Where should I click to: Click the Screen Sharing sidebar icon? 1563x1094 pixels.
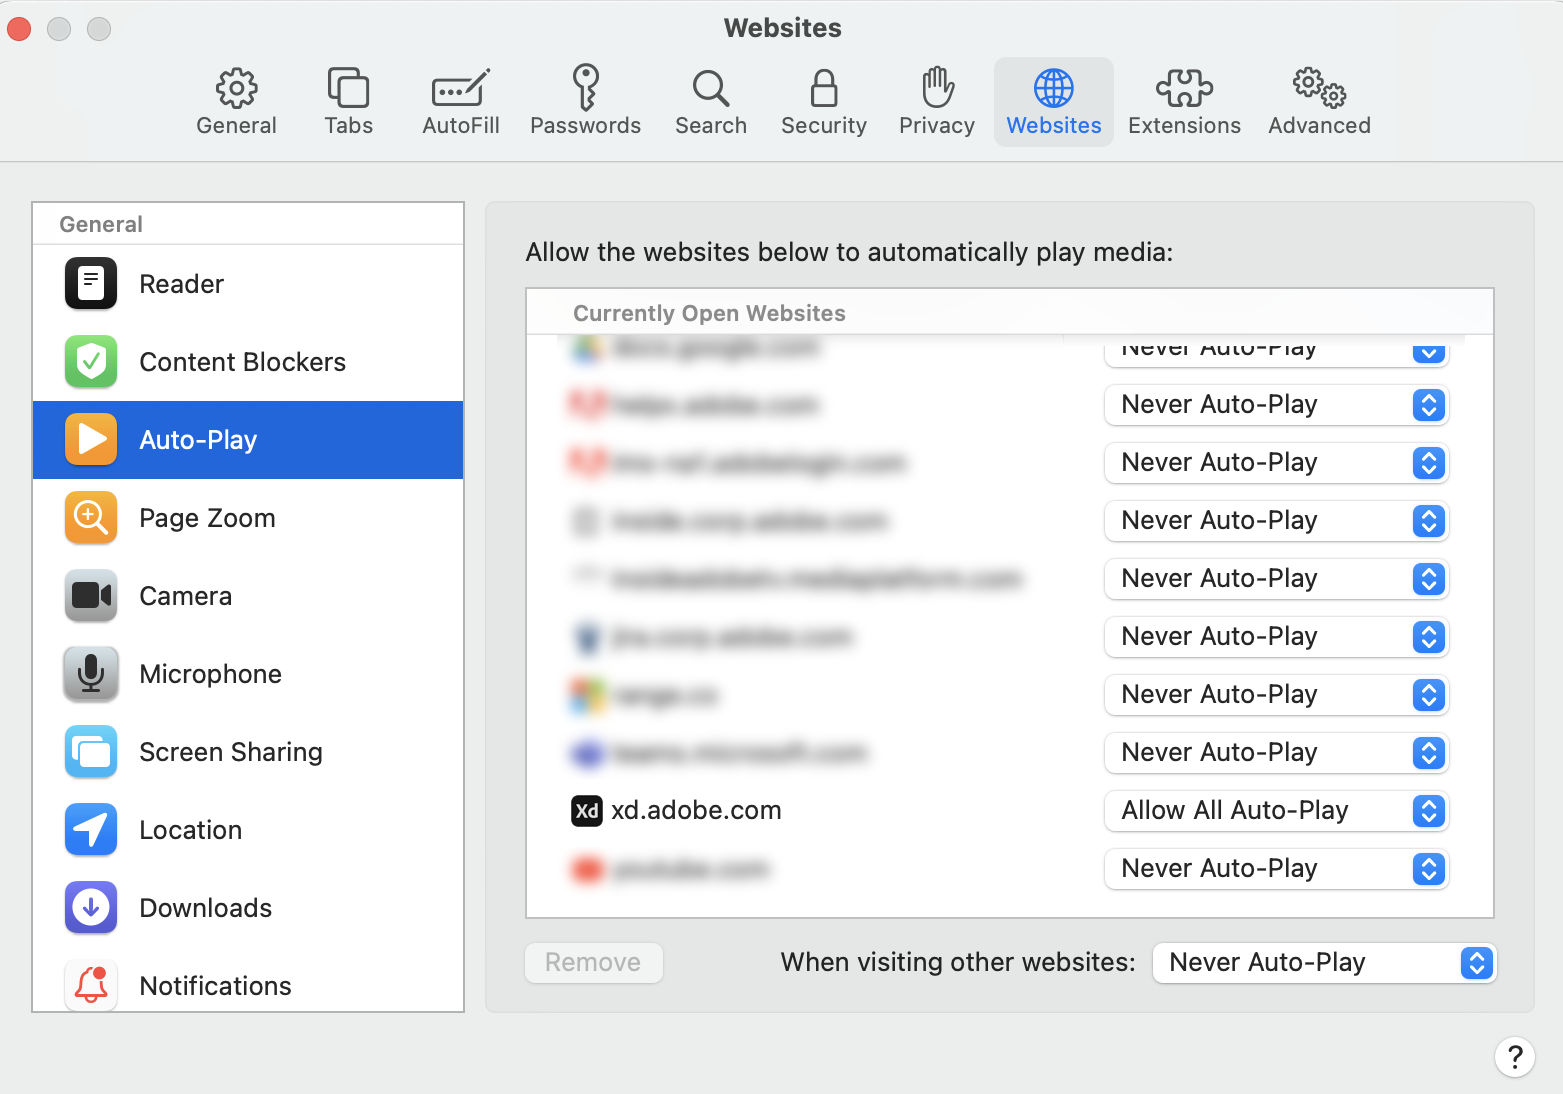coord(90,751)
